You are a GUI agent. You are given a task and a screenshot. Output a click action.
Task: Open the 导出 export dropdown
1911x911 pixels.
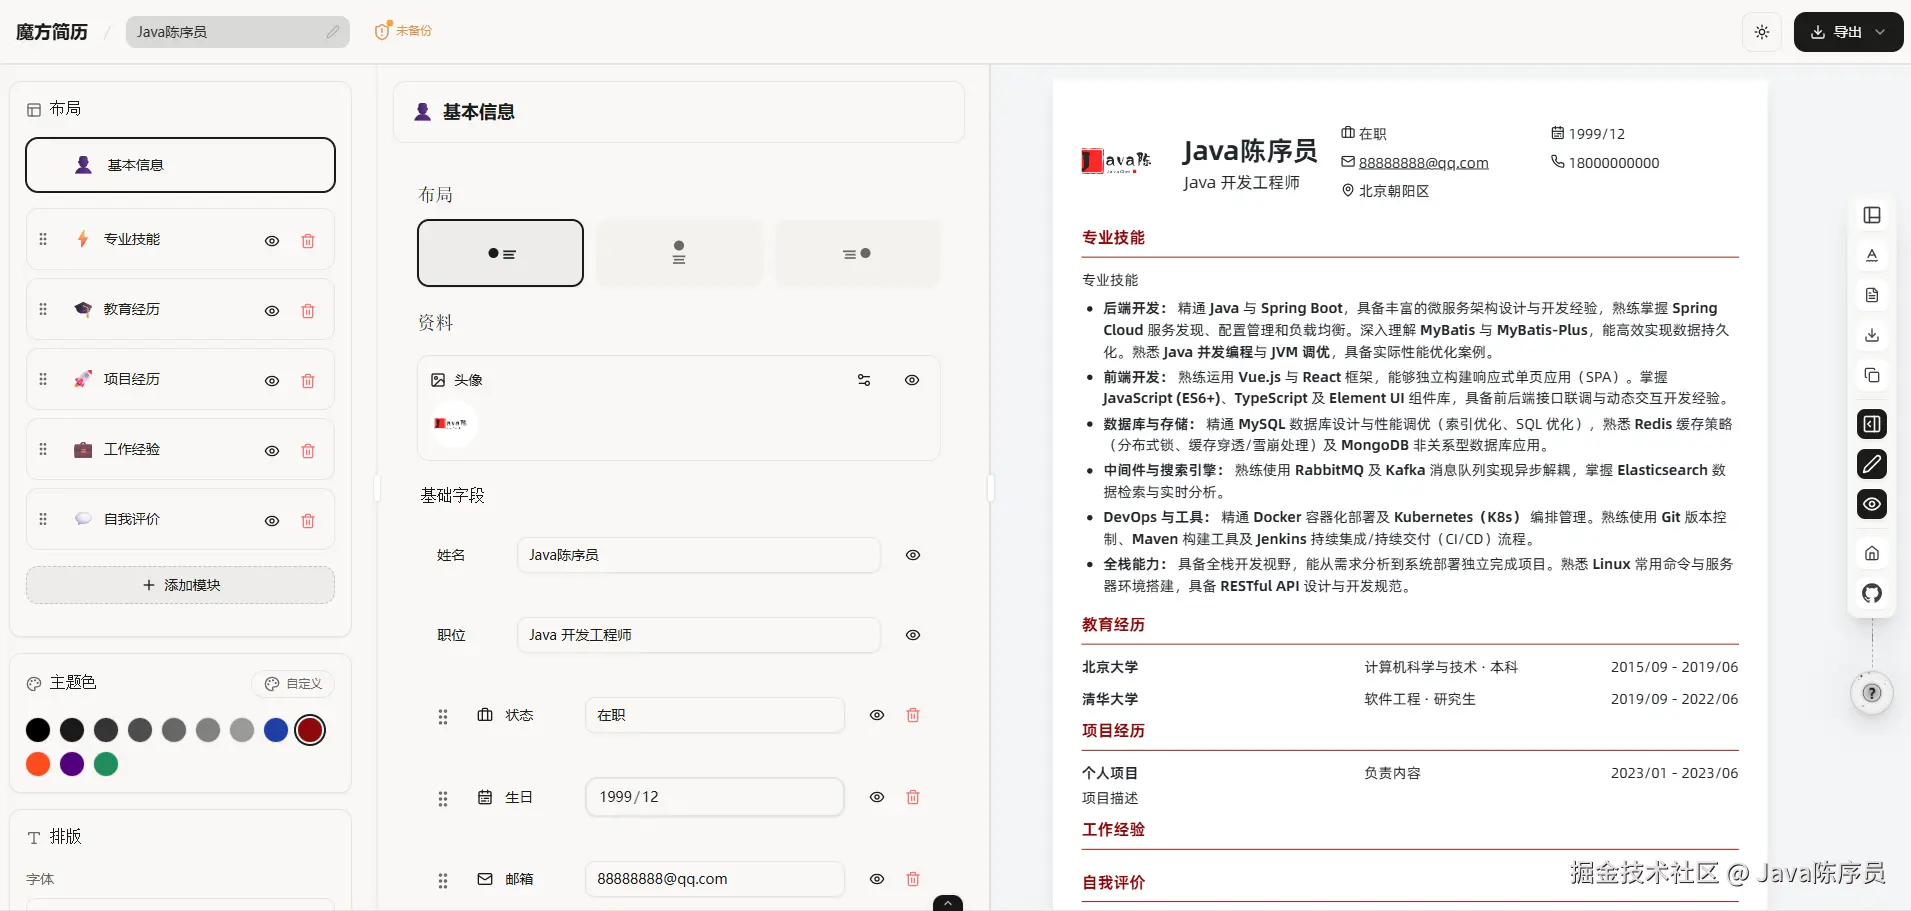tap(1848, 32)
